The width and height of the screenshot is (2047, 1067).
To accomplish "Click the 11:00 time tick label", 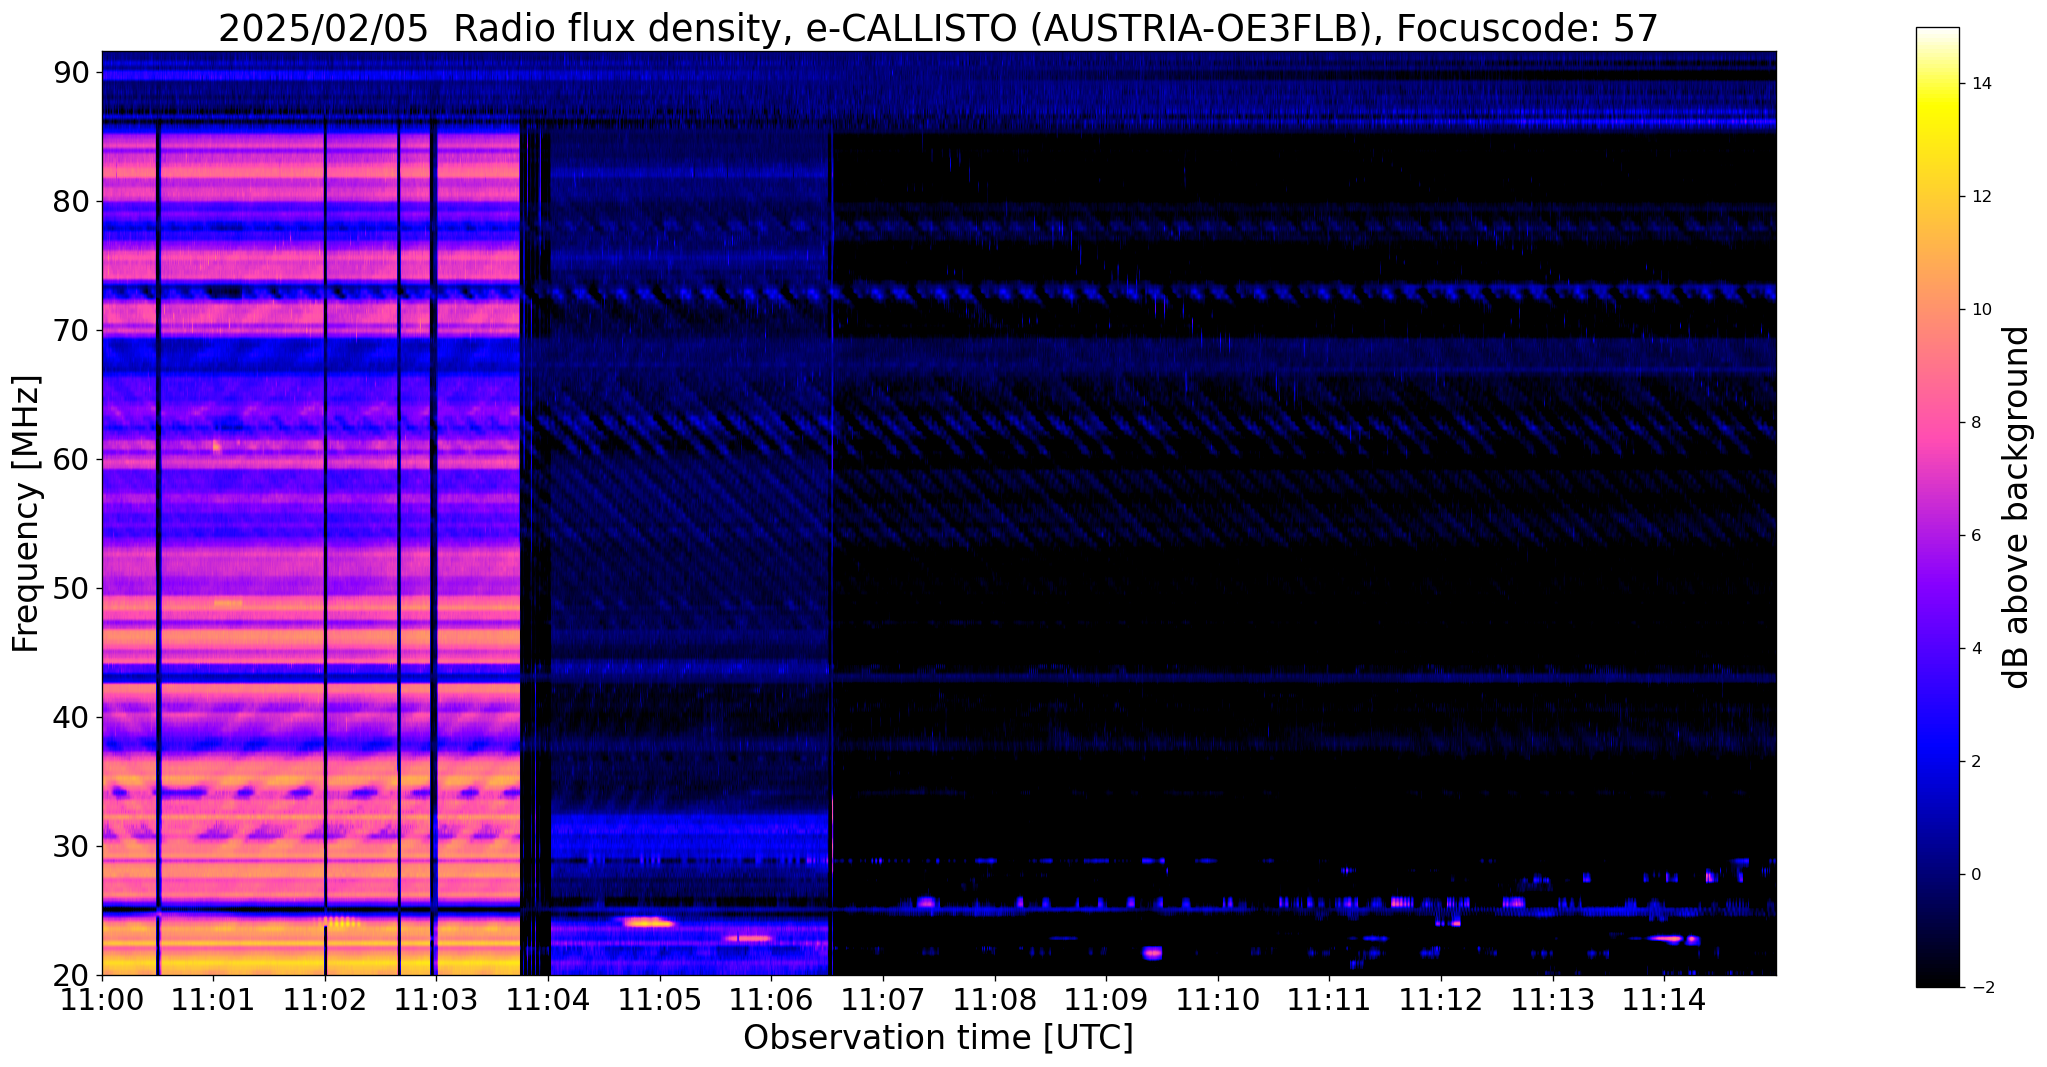I will [x=101, y=998].
